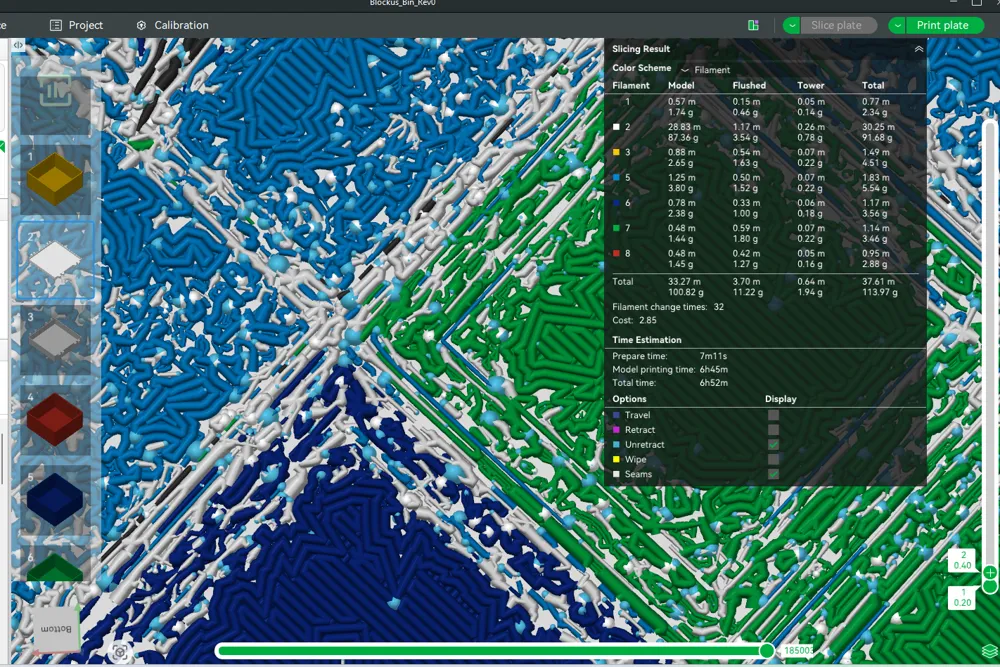Select the yellow plate 1 thumbnail
This screenshot has width=1000, height=667.
pos(55,180)
